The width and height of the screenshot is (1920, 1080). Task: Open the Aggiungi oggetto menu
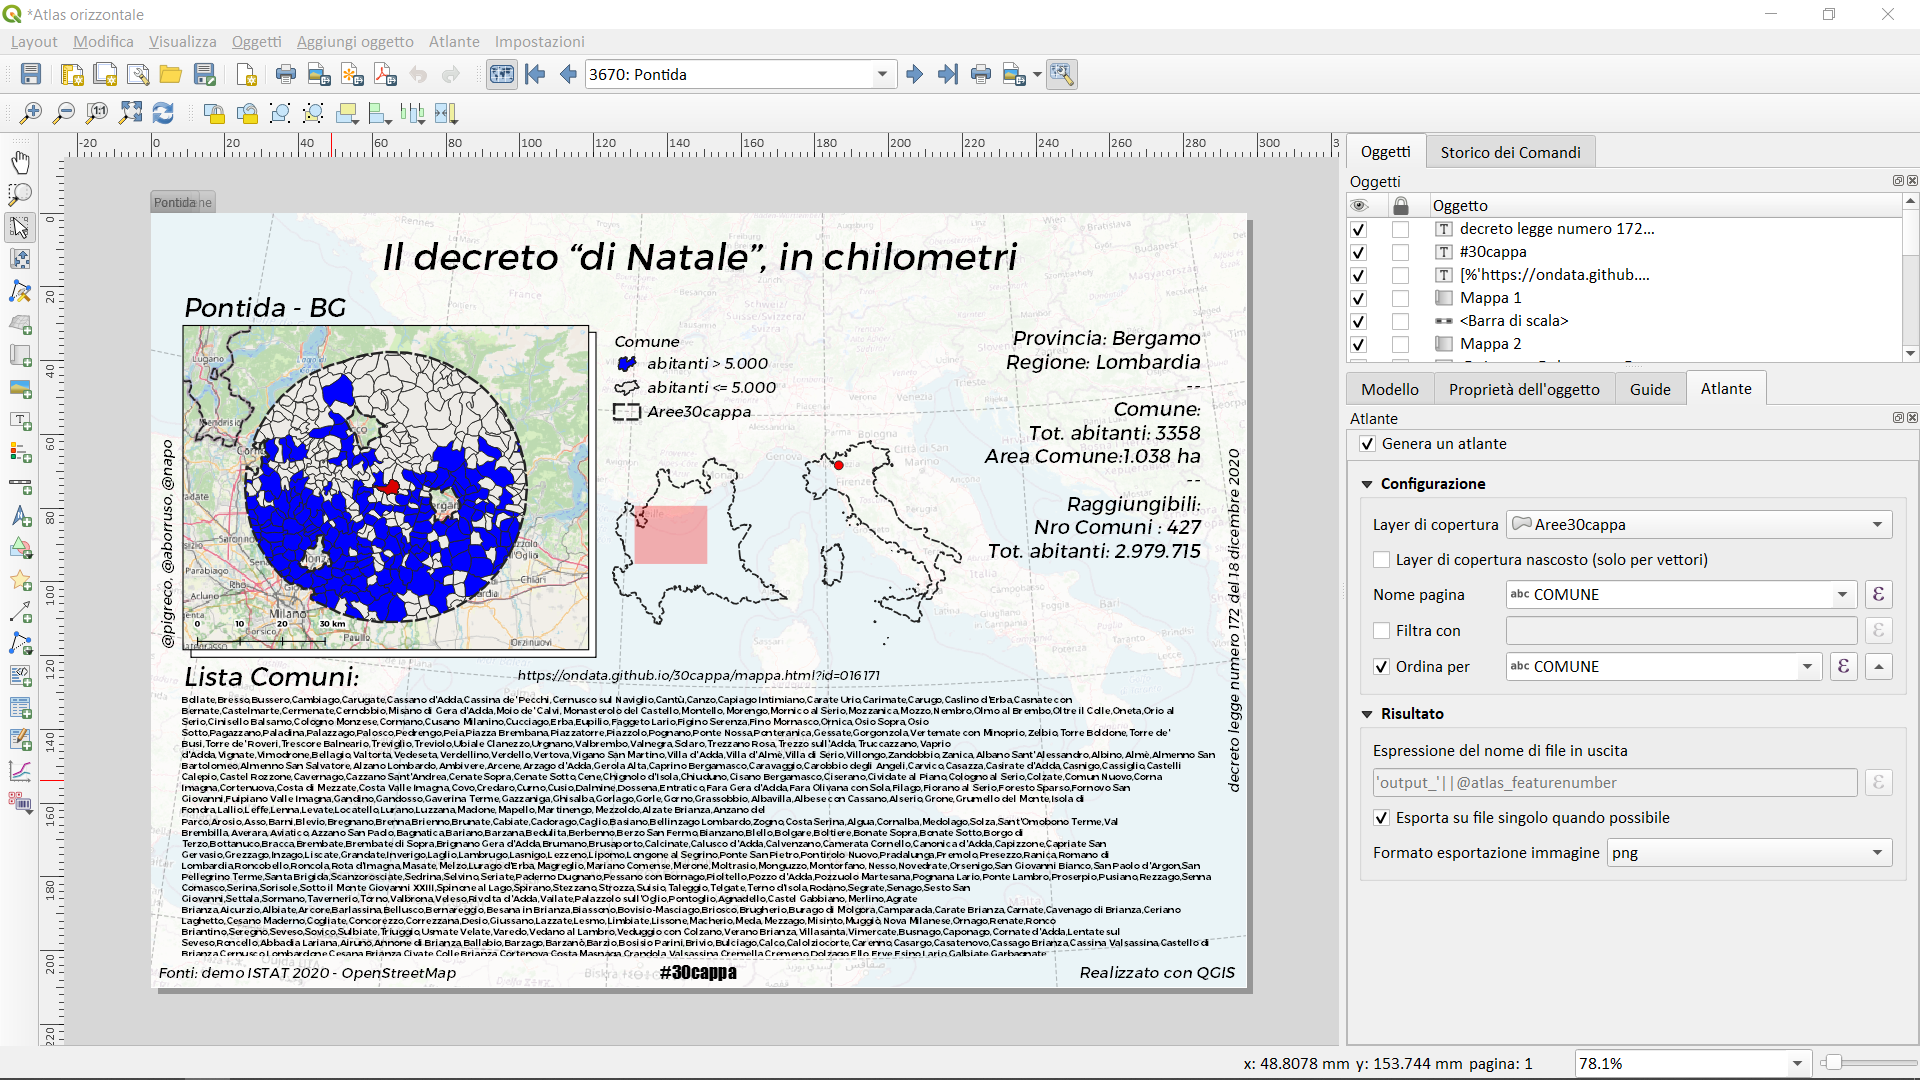[355, 41]
